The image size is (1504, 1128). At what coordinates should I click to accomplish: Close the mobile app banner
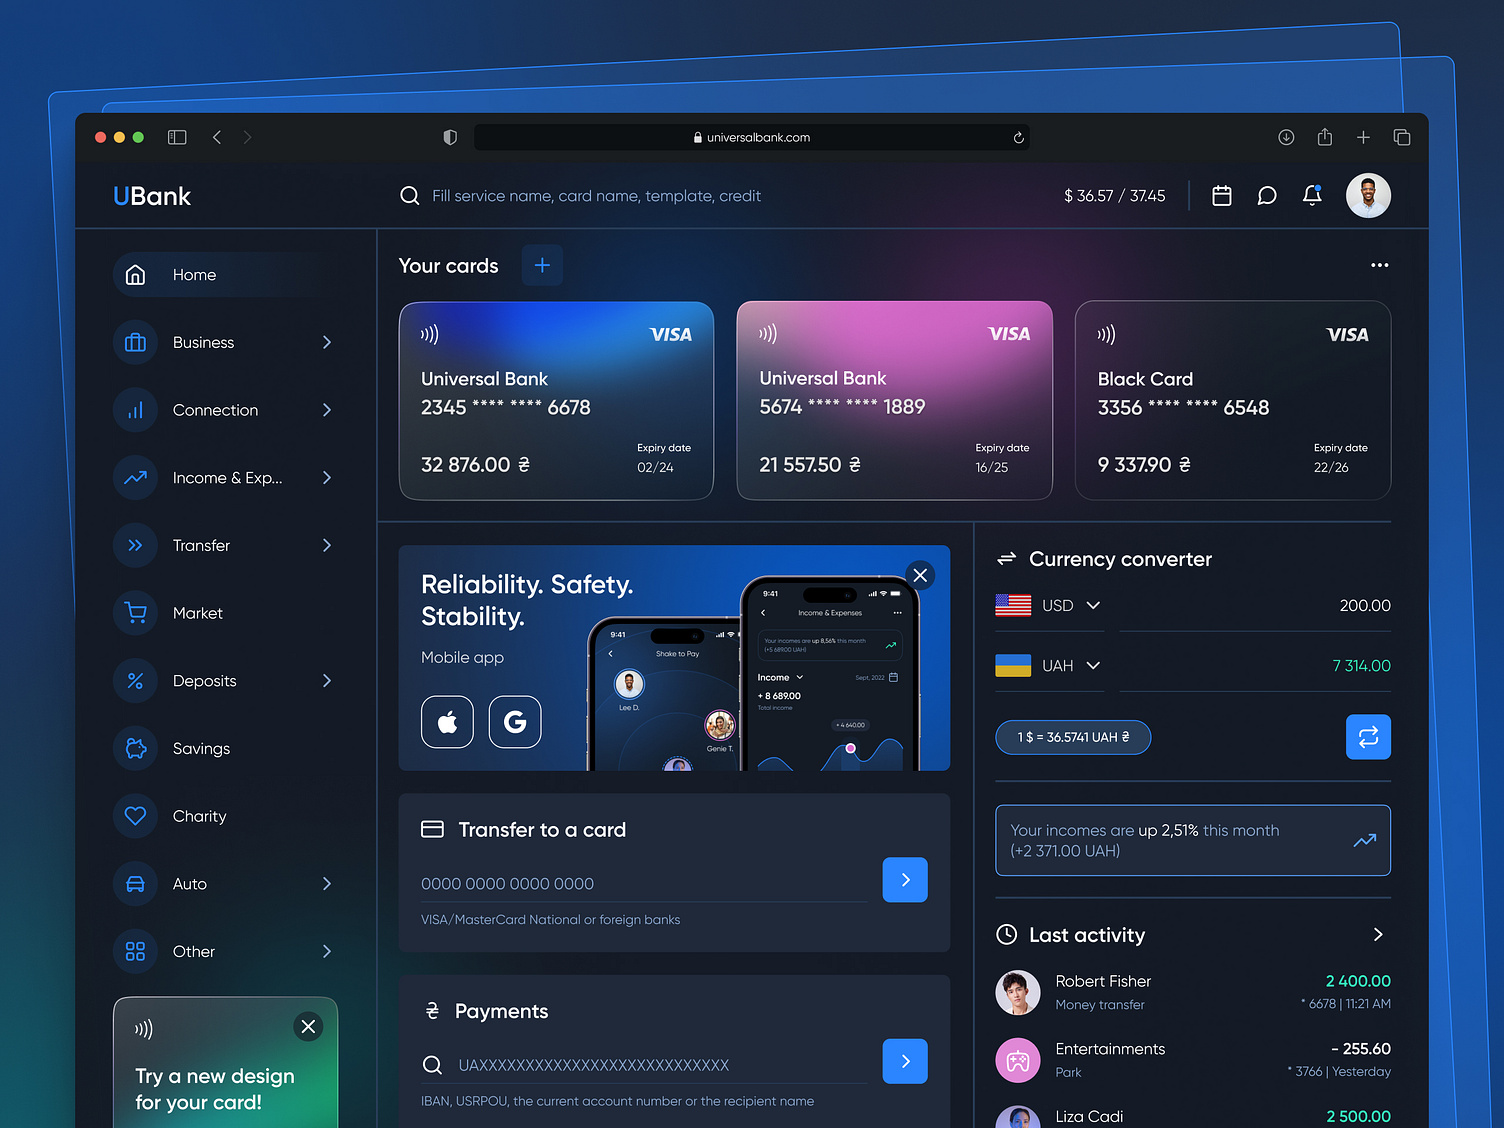pos(921,575)
